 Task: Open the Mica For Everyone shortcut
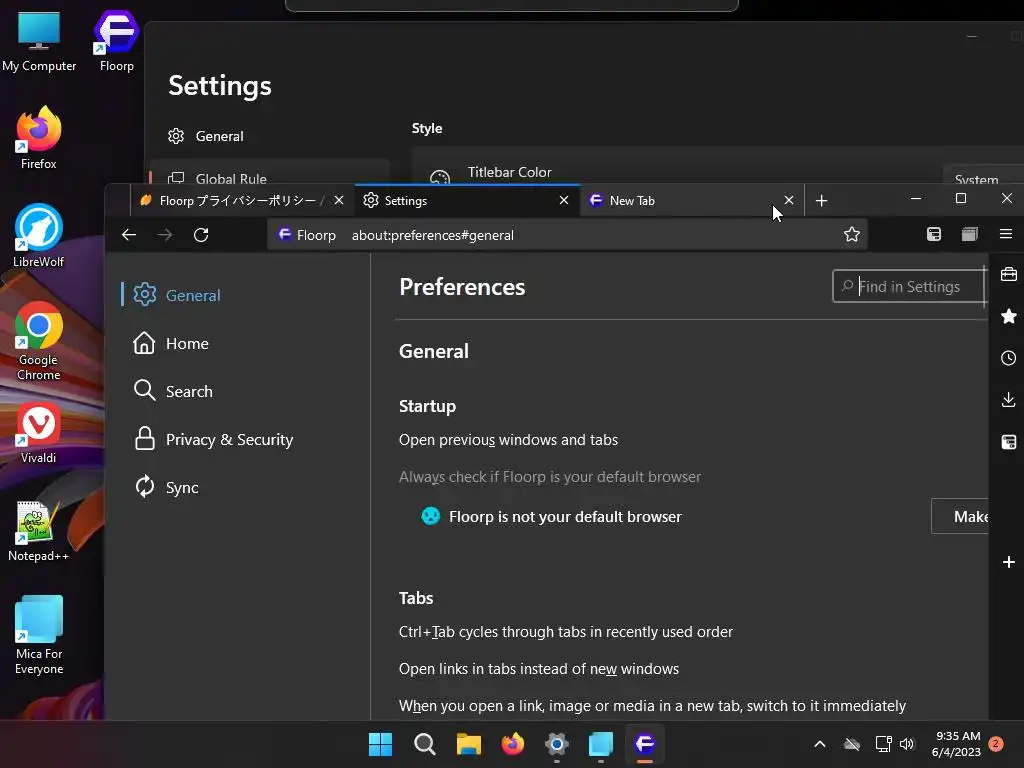point(39,635)
